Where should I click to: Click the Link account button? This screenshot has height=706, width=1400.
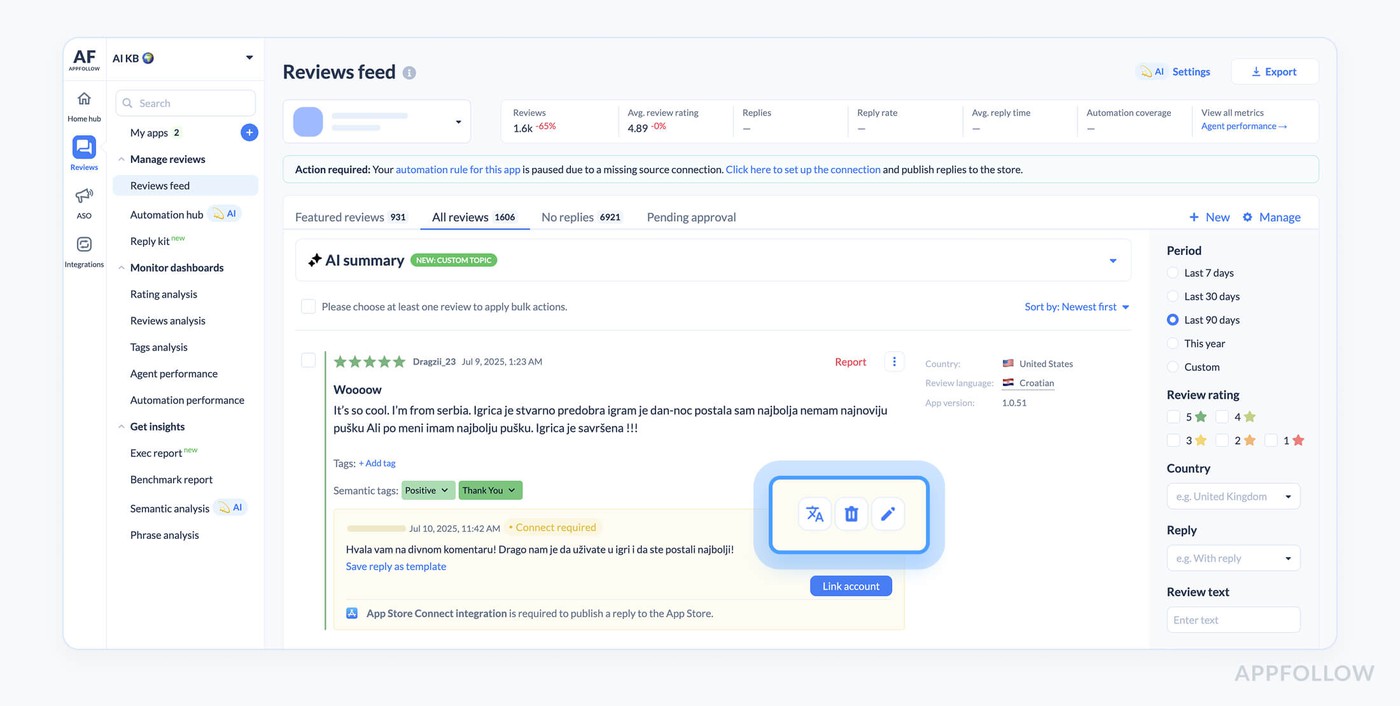pyautogui.click(x=850, y=586)
